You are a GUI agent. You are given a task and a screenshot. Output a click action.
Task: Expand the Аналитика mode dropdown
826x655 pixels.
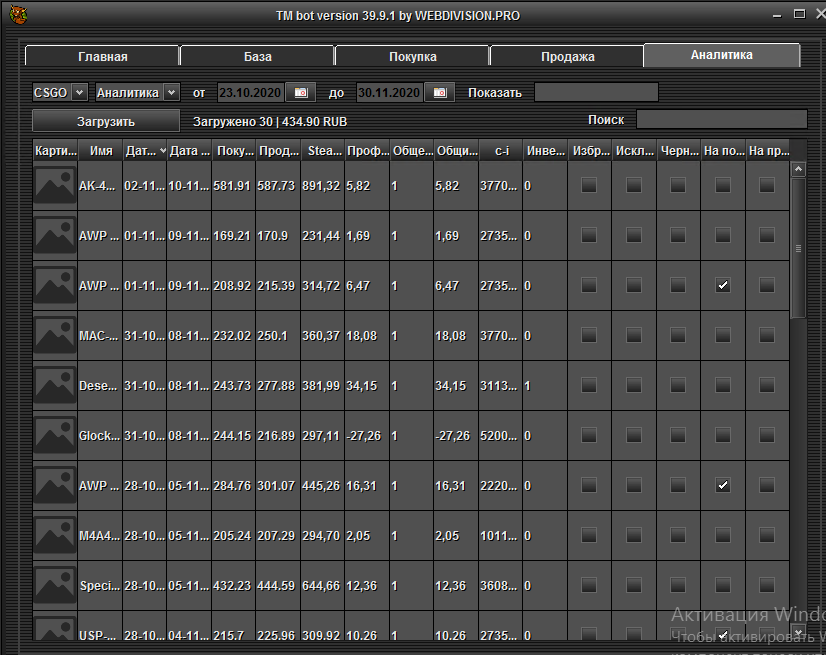point(137,93)
